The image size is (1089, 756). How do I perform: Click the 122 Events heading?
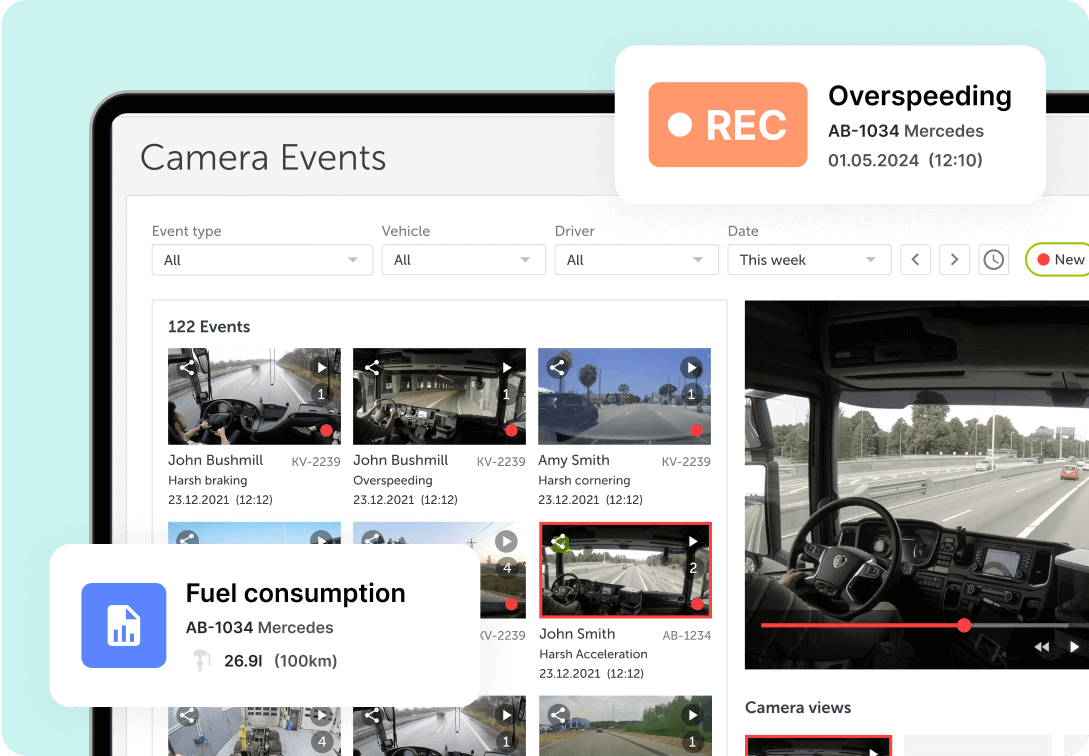tap(209, 327)
